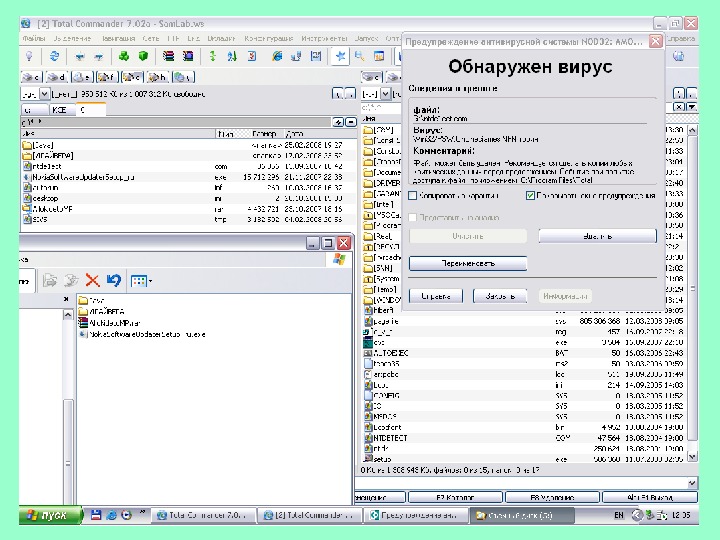Click the red Delete X icon in Explorer toolbar
The image size is (720, 540).
92,282
